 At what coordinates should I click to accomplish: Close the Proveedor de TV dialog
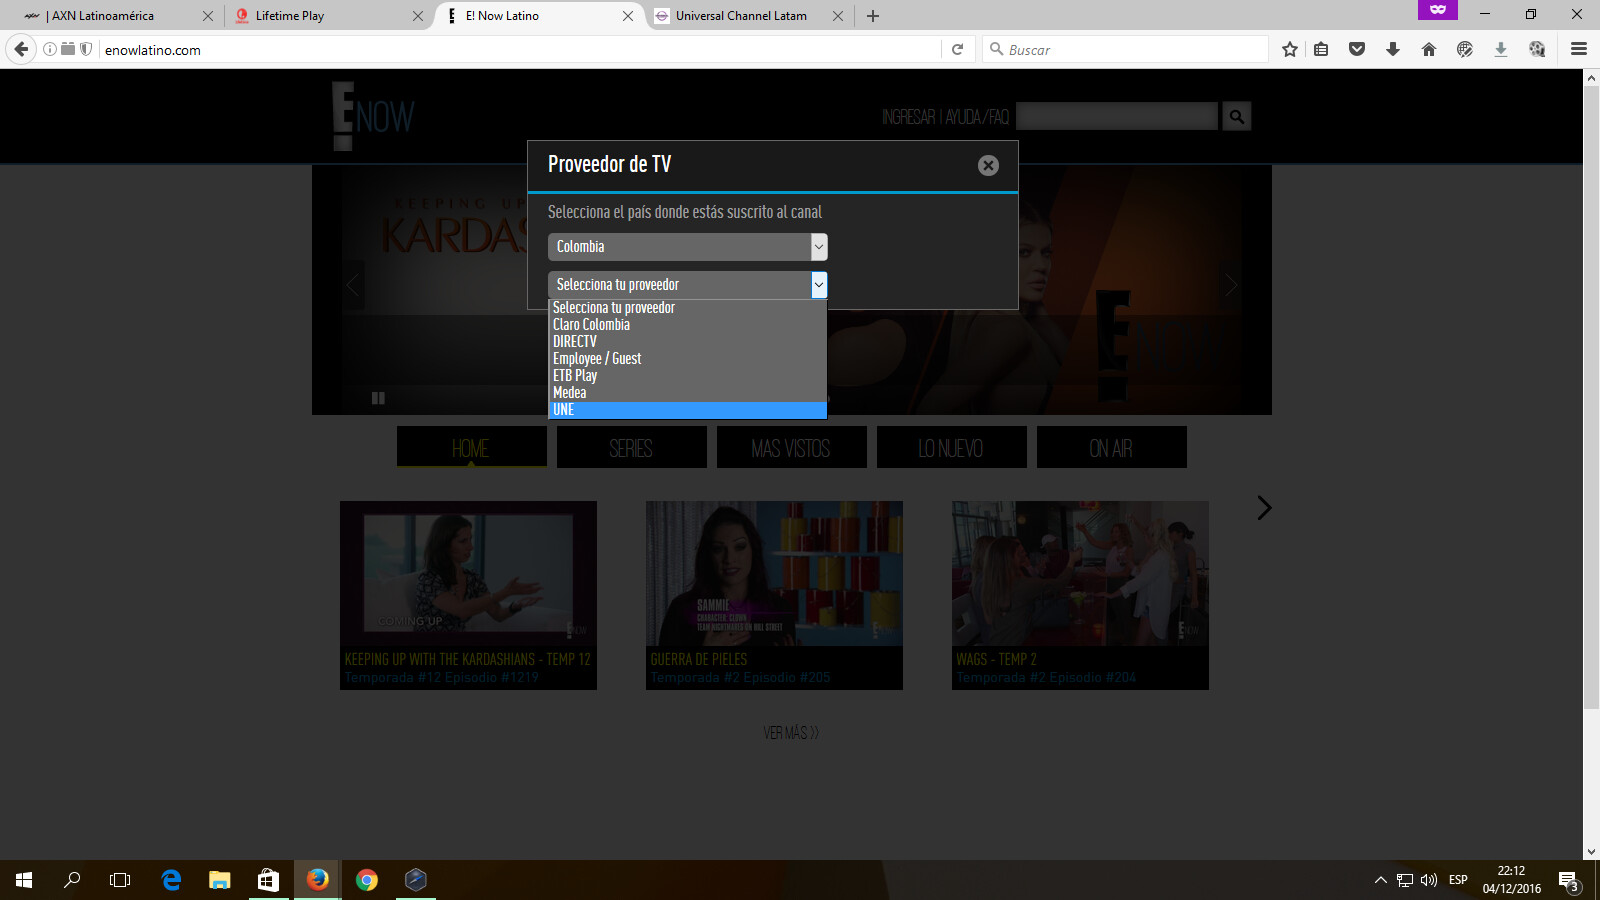coord(988,165)
